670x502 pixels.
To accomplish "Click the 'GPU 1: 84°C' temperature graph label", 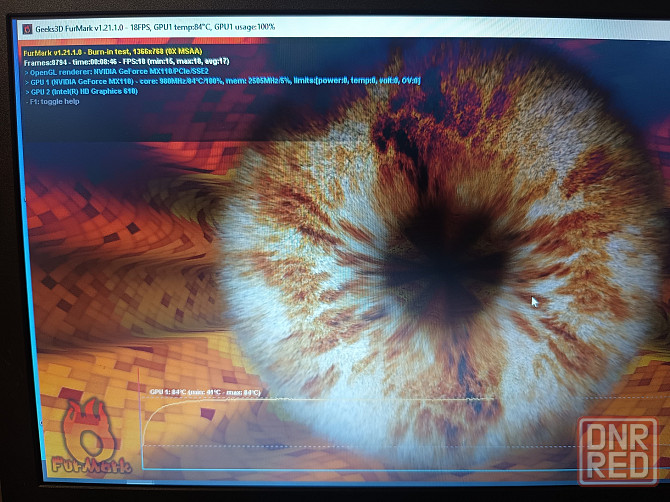I will [205, 392].
